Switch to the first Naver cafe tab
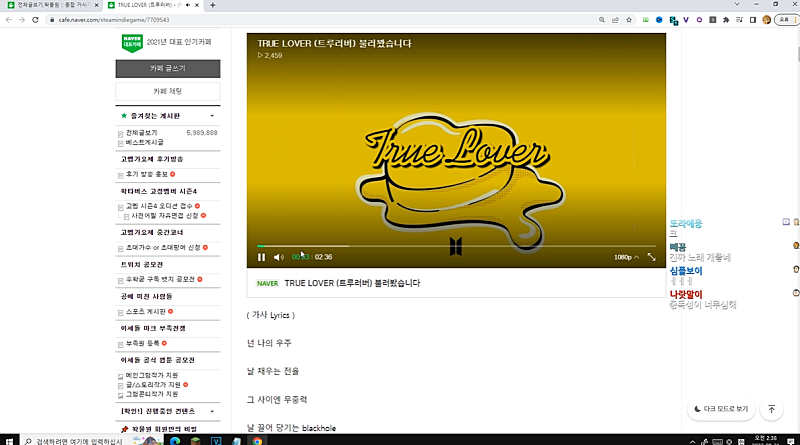Screen dimensions: 800x445 (50, 5)
